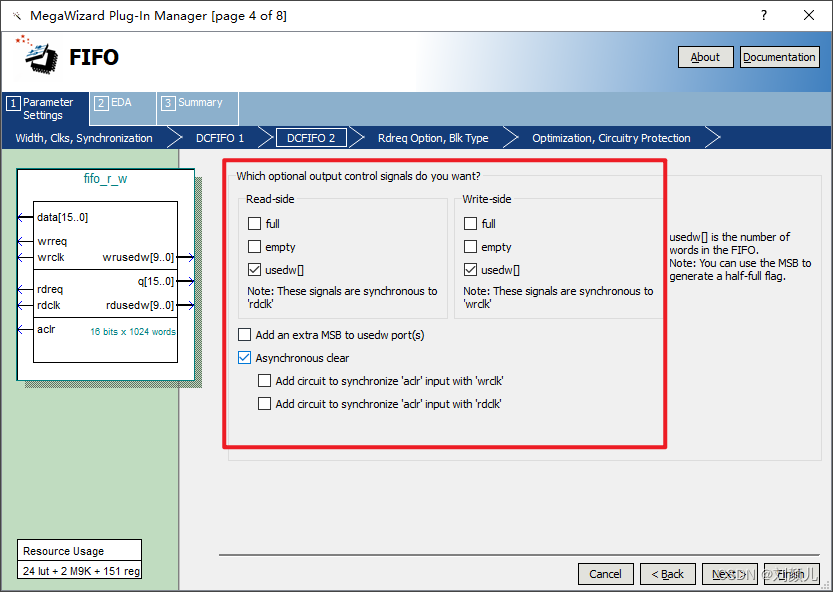Click the rdreq port label
Viewport: 833px width, 592px height.
coord(50,289)
